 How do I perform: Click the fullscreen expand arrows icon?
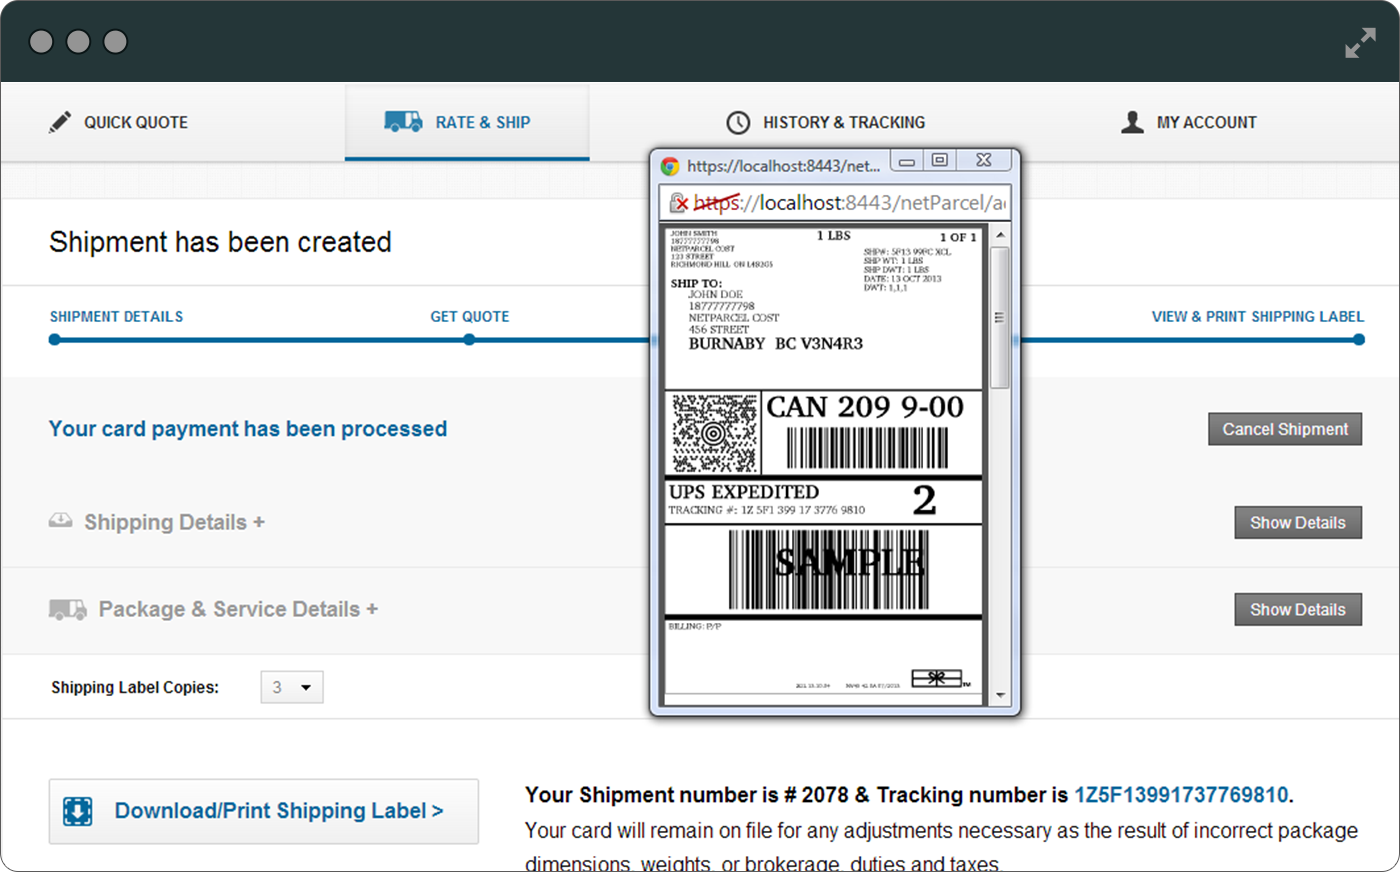point(1360,43)
